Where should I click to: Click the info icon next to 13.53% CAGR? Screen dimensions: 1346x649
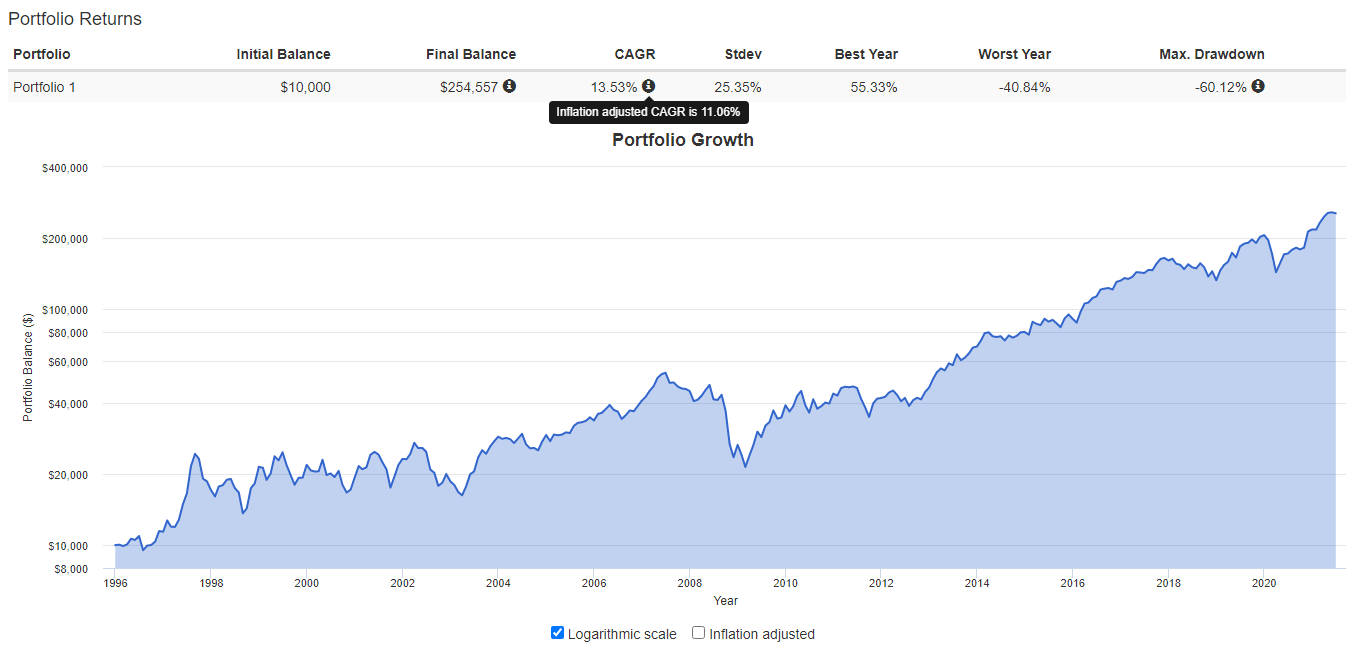(x=648, y=86)
